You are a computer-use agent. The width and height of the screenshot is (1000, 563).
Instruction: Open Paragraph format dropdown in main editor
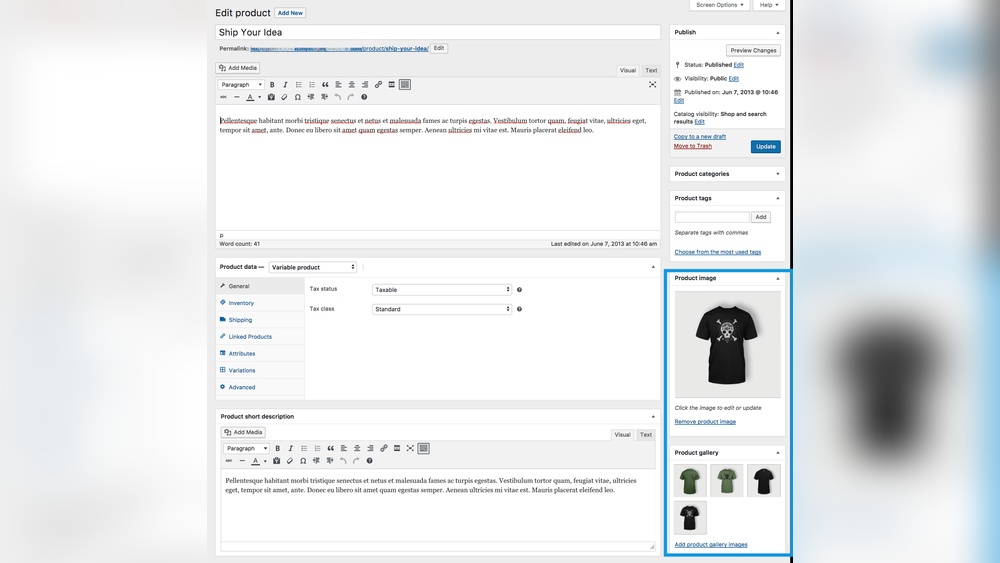coord(241,85)
